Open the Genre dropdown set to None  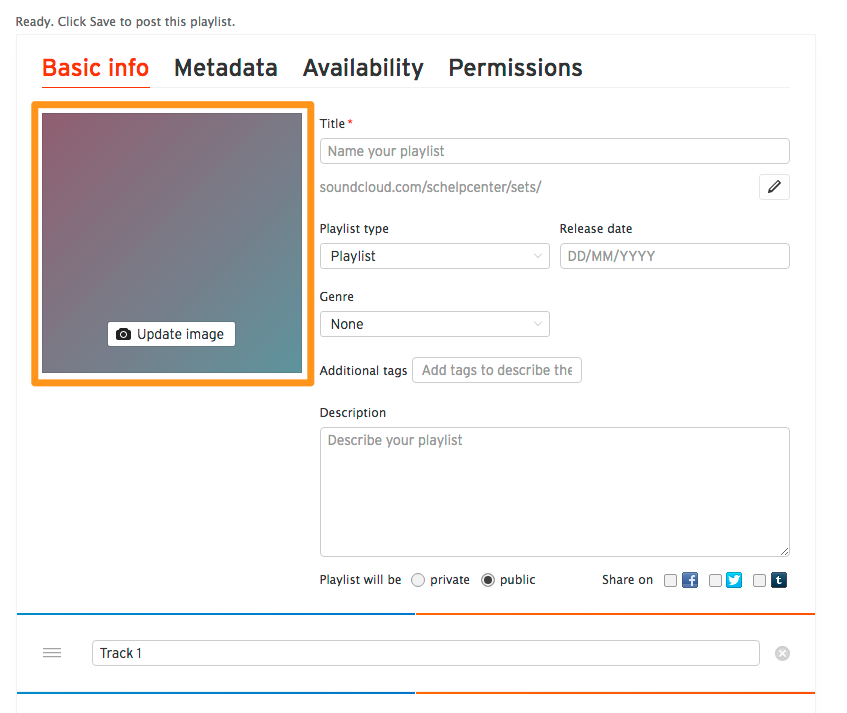[x=435, y=324]
